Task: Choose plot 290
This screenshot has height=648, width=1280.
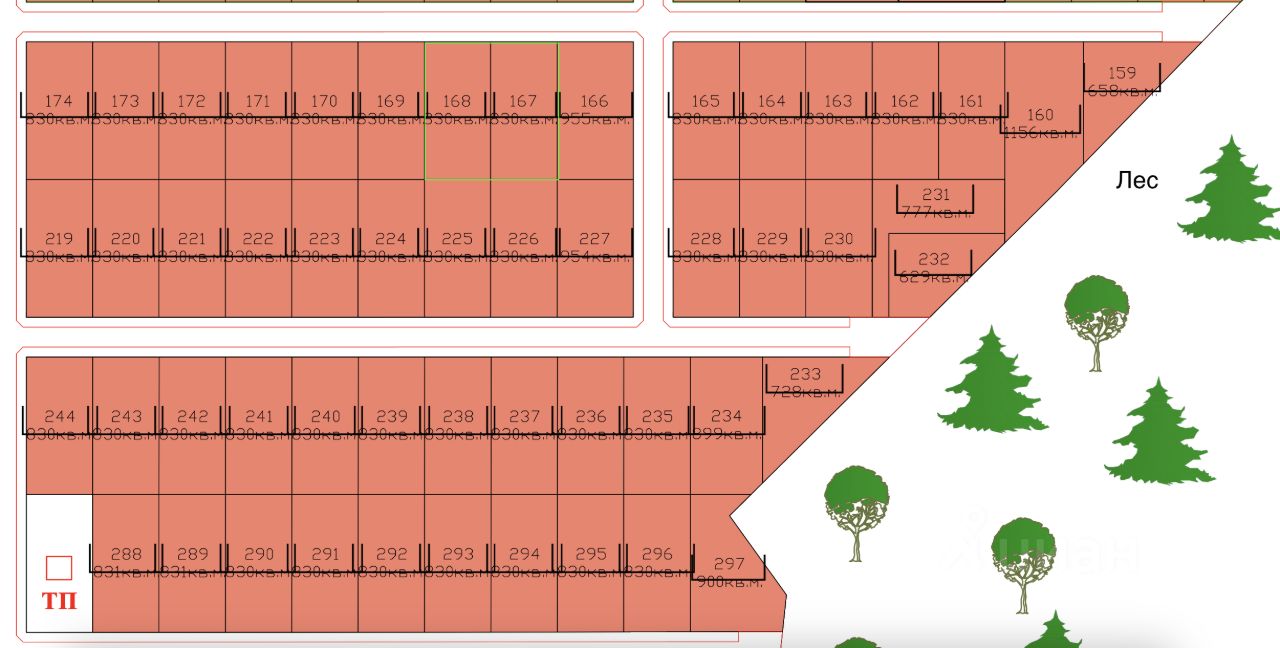Action: [x=259, y=563]
